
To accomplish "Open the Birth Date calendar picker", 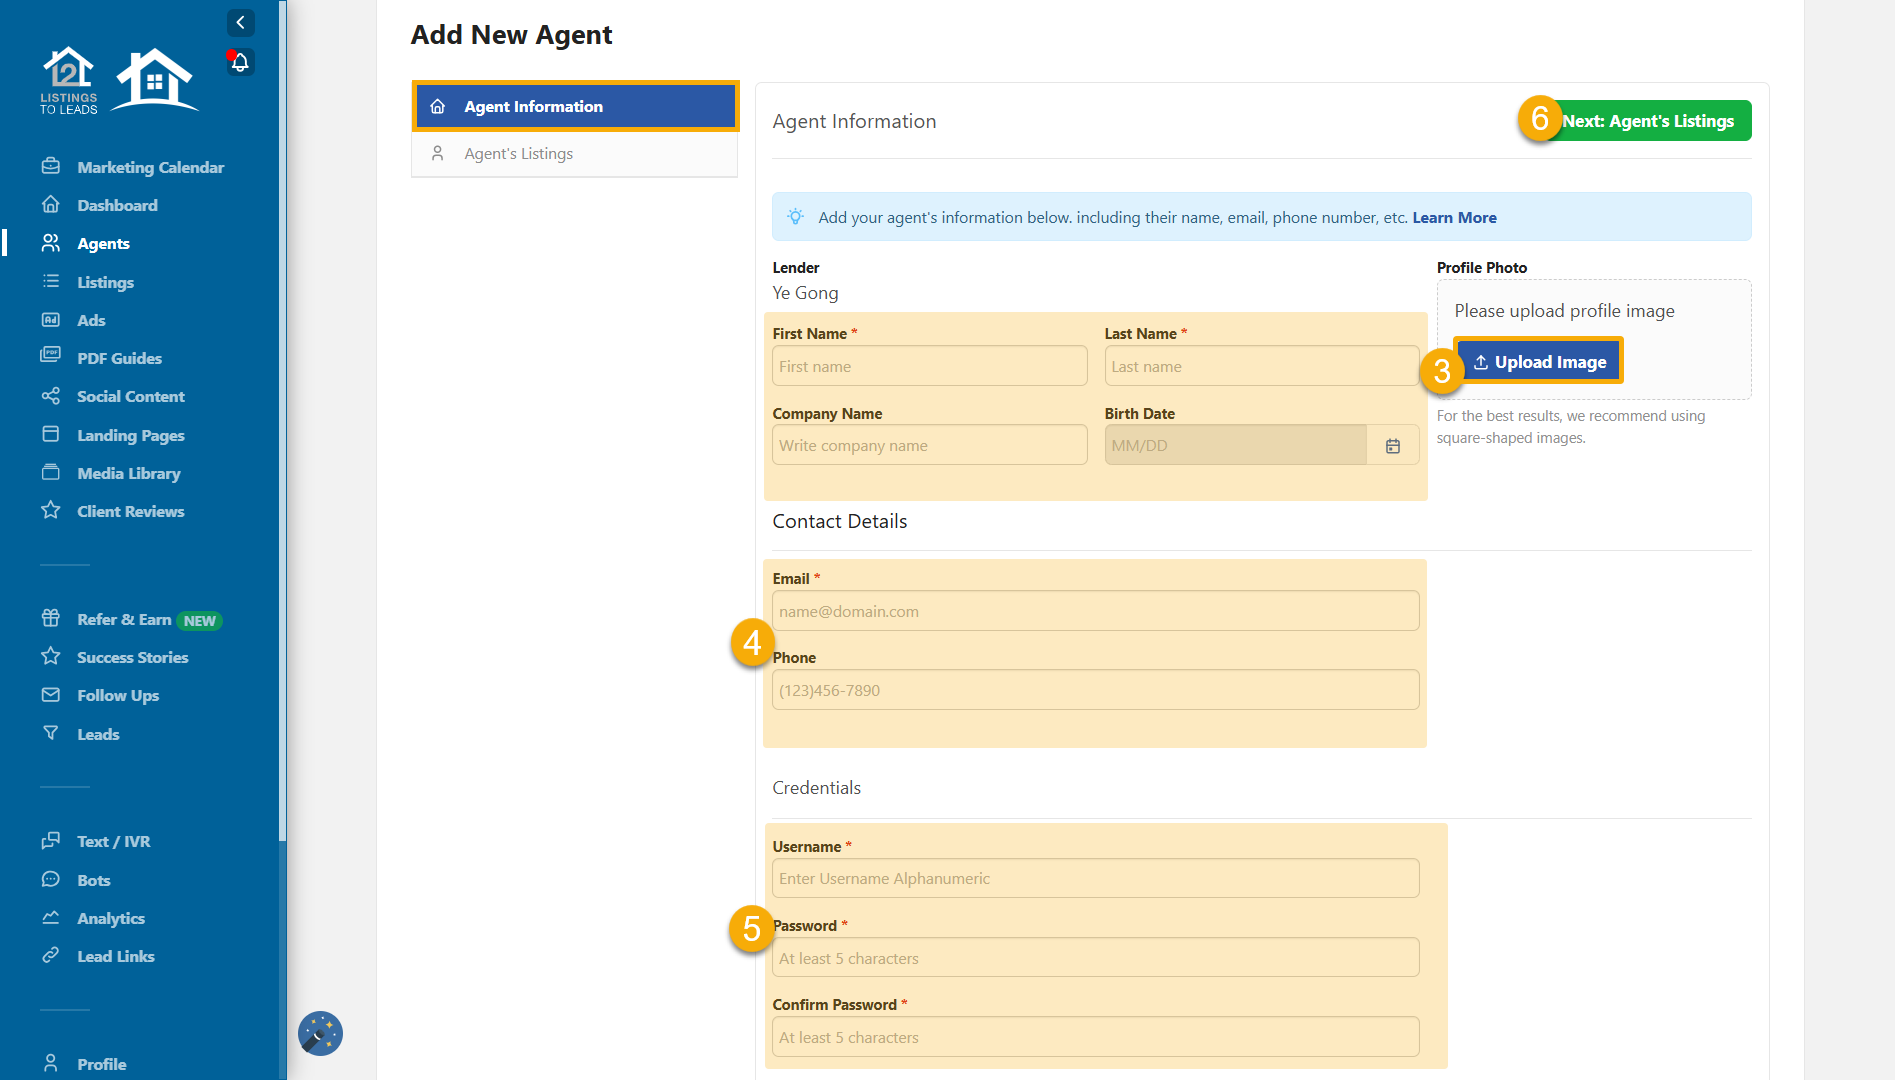I will [1393, 446].
